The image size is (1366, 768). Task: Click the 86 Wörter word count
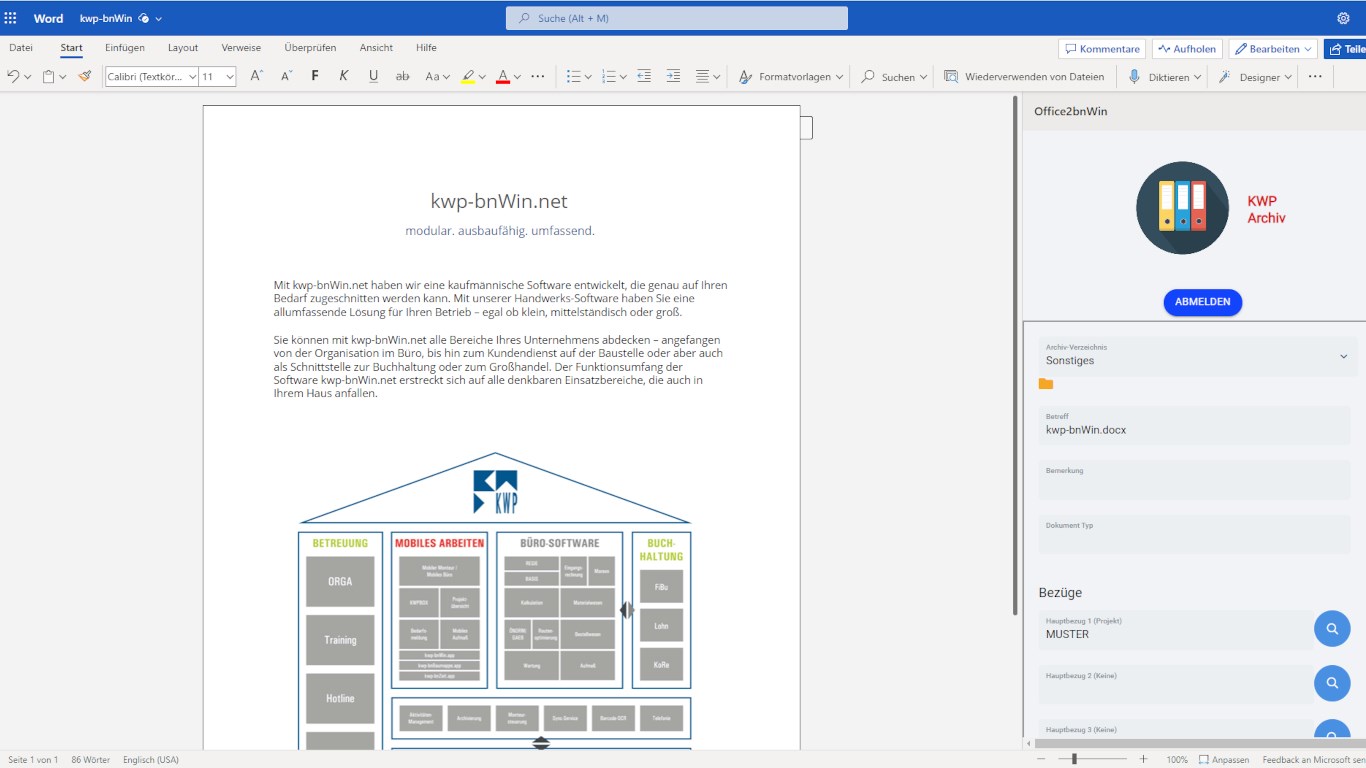click(90, 760)
